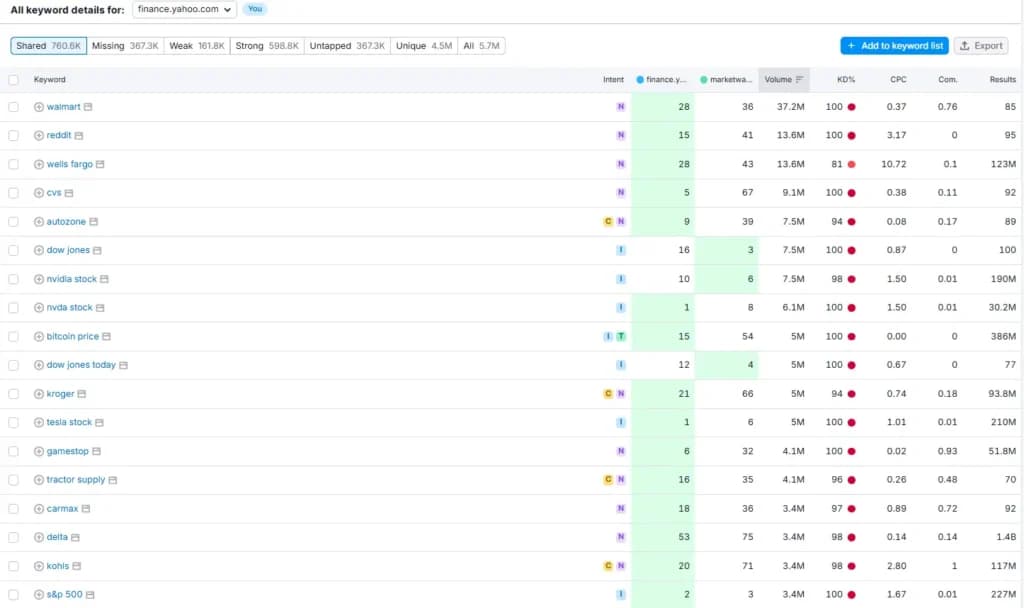
Task: Click results value 386M for bitcoin price
Action: click(x=1003, y=336)
